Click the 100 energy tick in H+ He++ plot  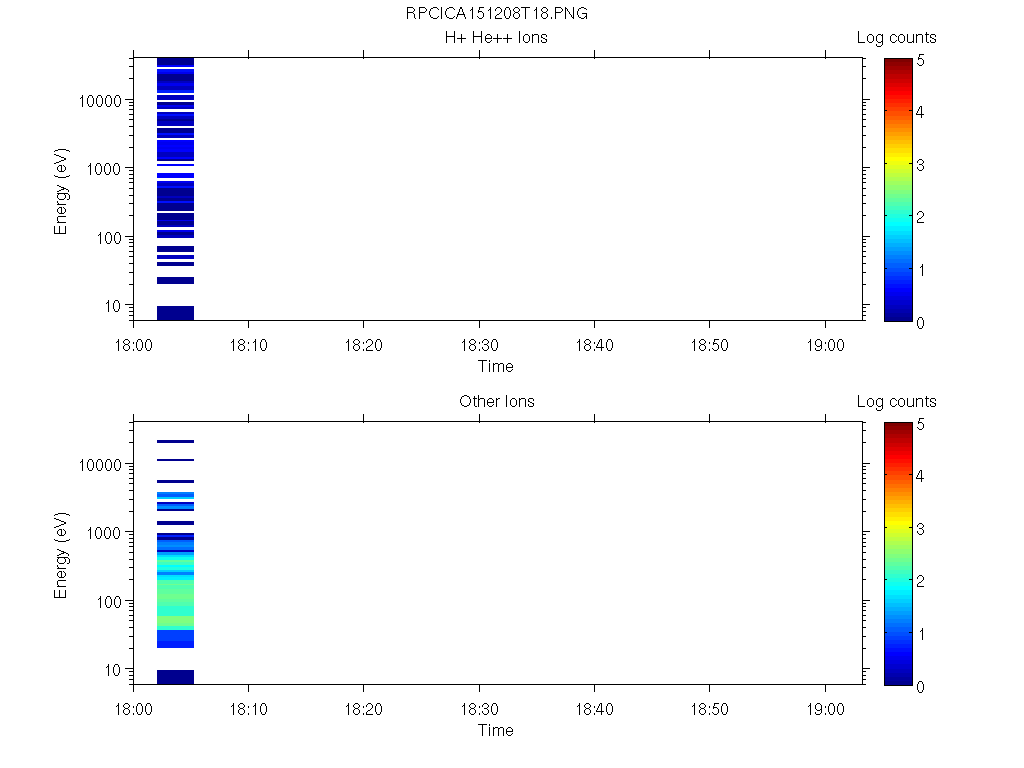tap(108, 238)
